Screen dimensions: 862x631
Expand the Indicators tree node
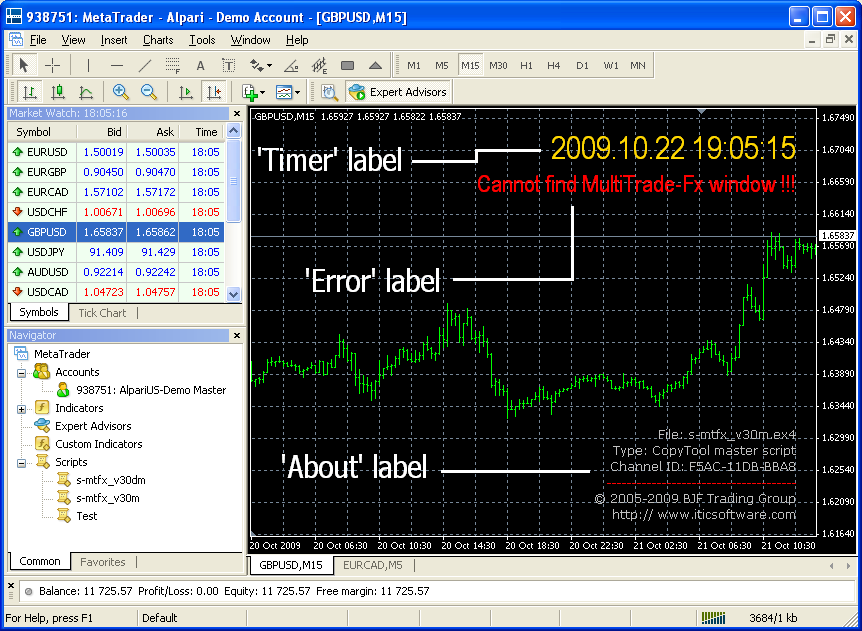21,408
